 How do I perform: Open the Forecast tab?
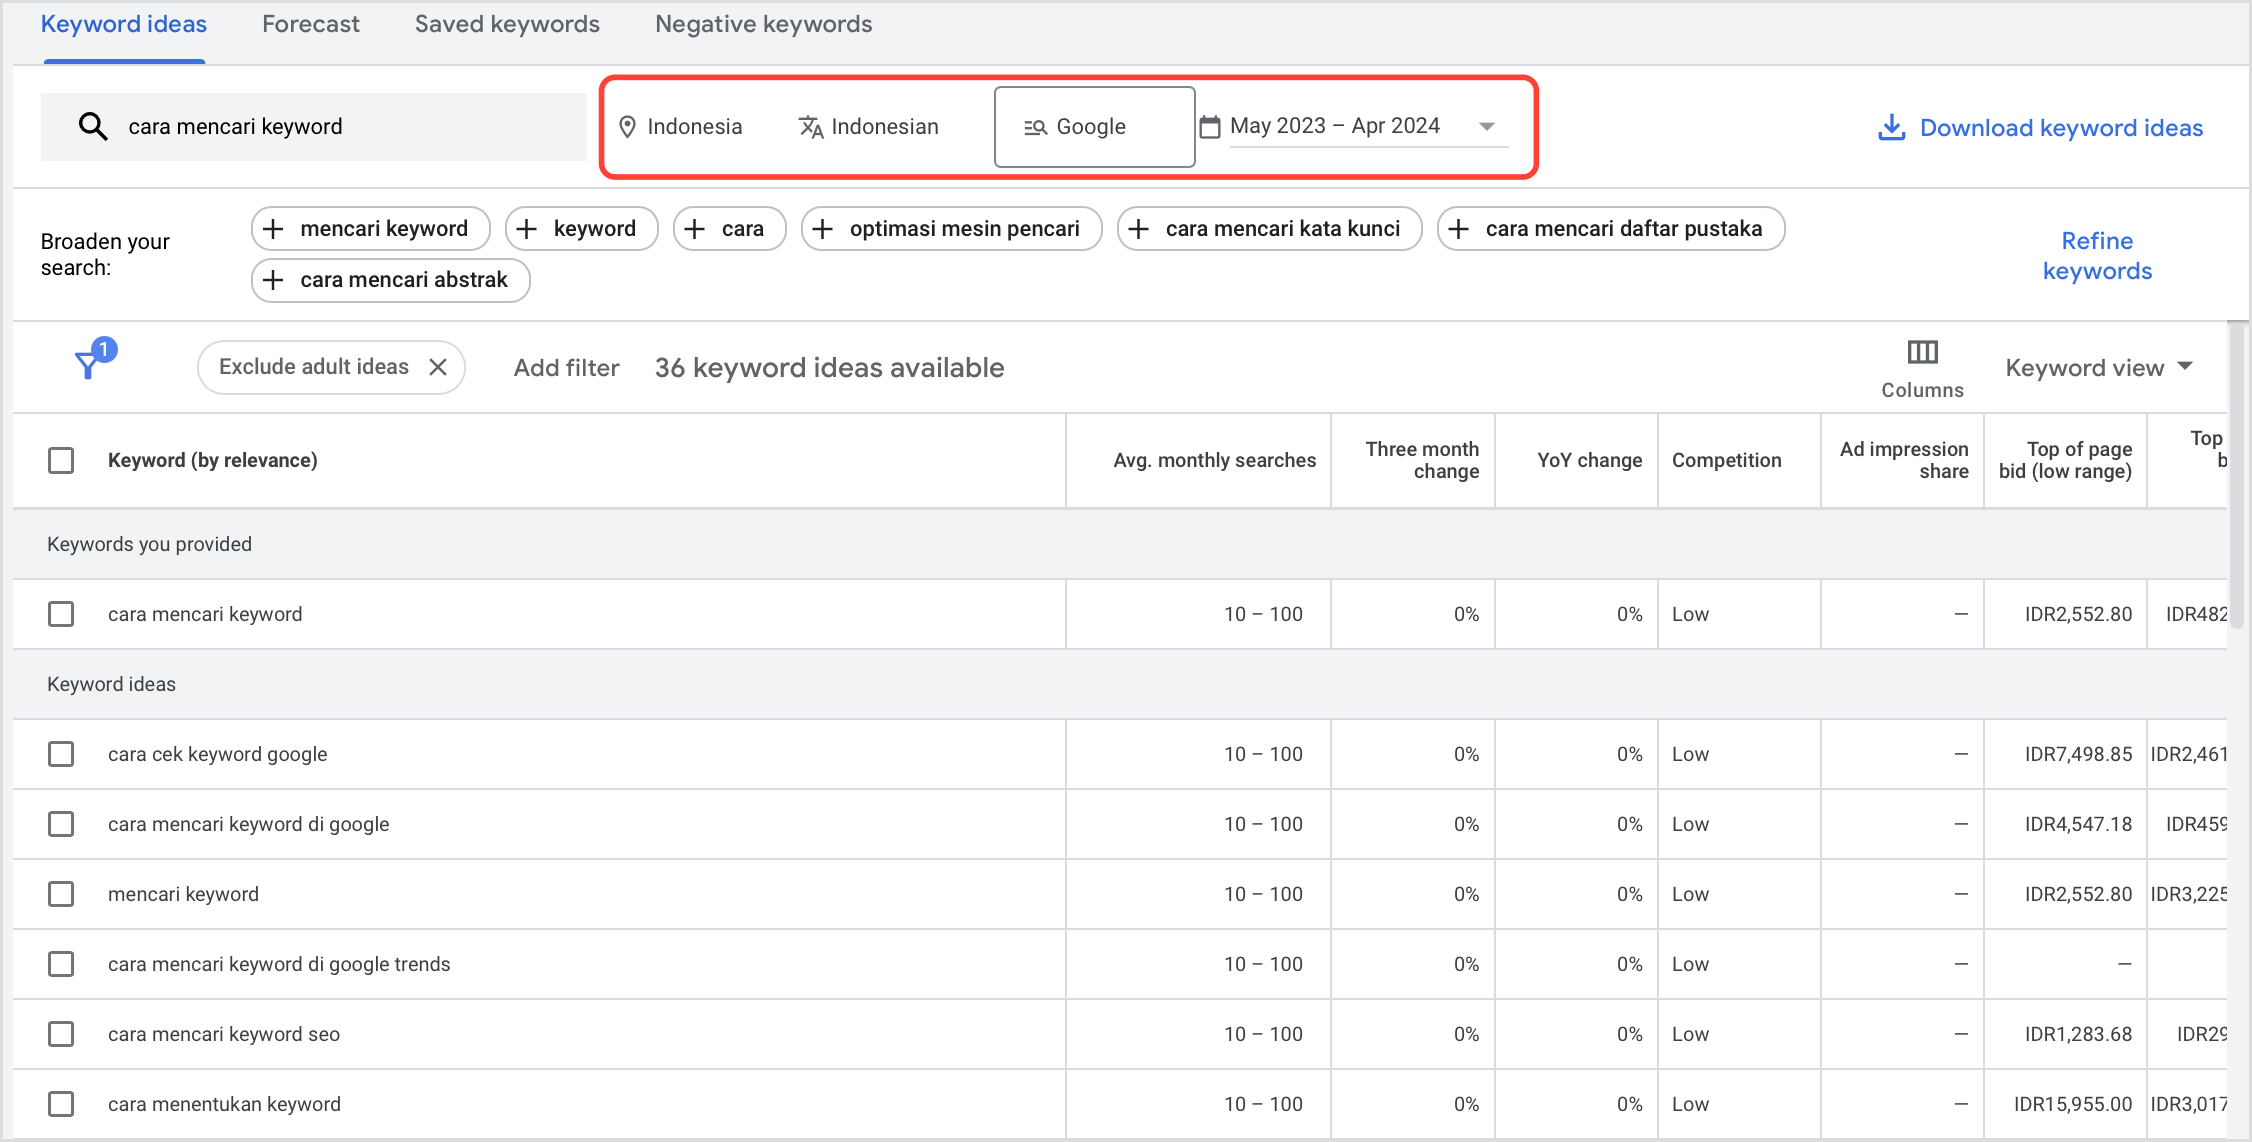point(311,25)
